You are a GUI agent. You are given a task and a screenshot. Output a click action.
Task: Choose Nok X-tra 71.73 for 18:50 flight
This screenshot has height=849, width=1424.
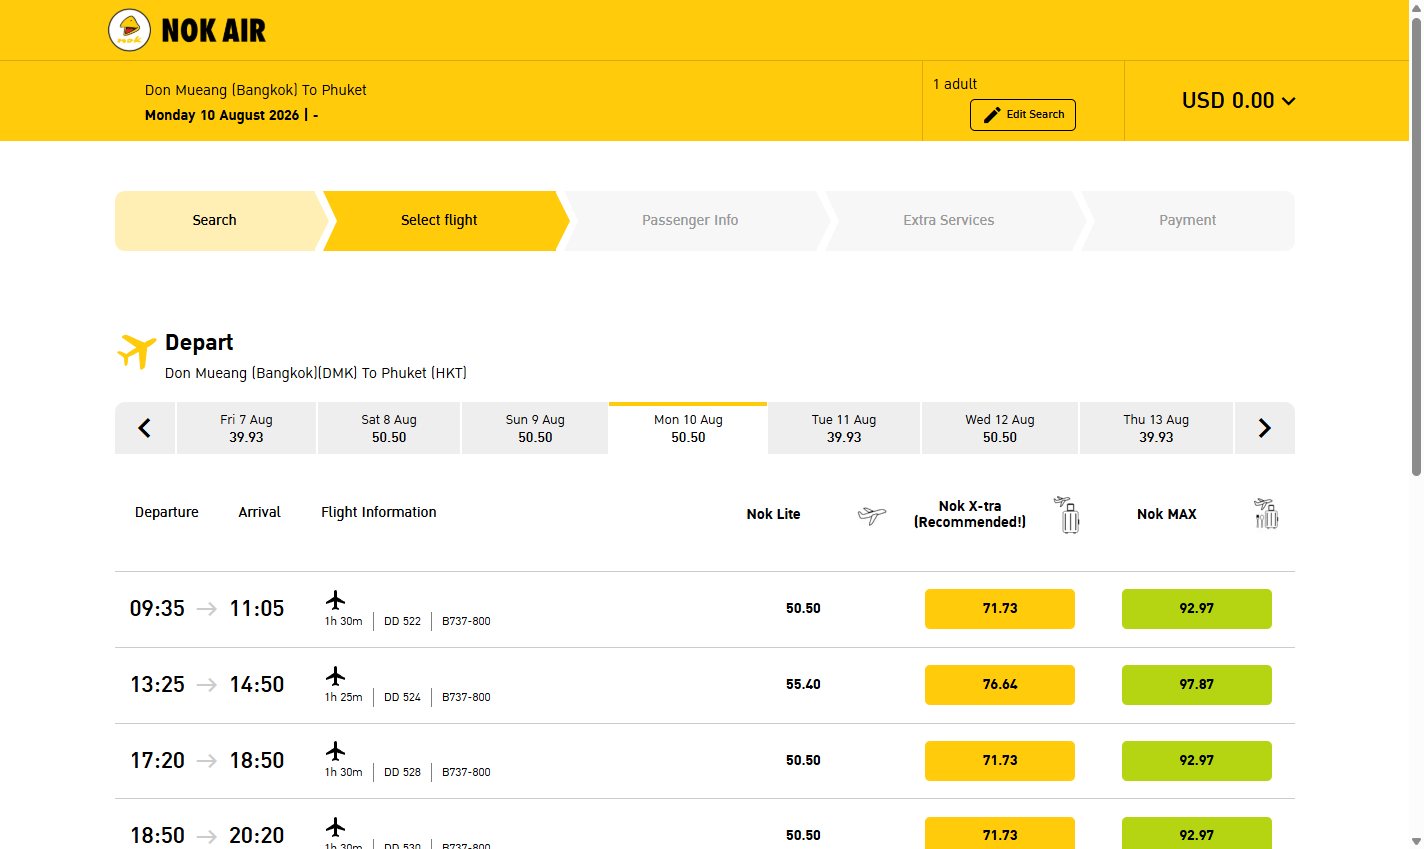pos(1000,833)
